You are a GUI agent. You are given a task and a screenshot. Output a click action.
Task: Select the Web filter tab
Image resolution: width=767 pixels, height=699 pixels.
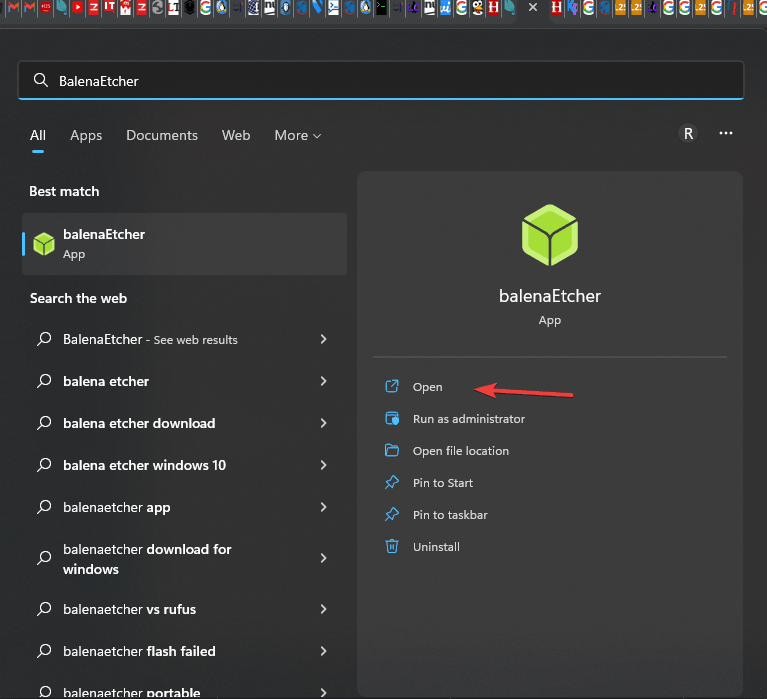click(x=236, y=135)
